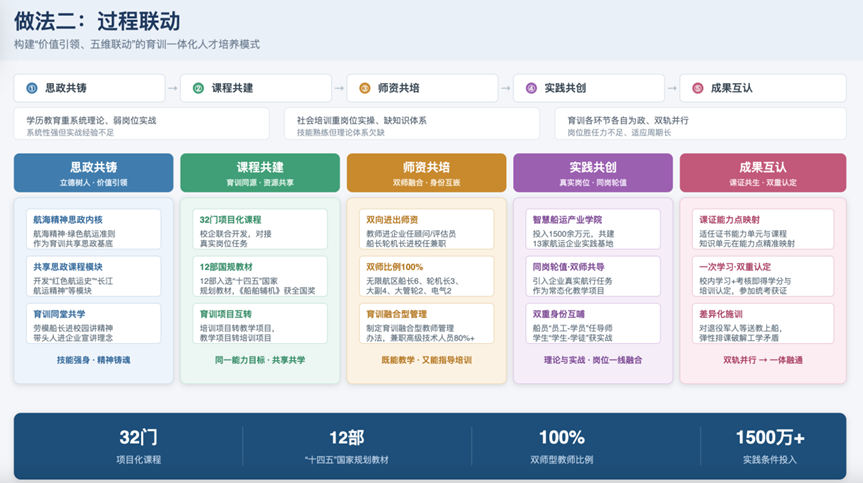863x483 pixels.
Task: Click the orange circled 3 beside 师资共培
Action: pyautogui.click(x=365, y=88)
